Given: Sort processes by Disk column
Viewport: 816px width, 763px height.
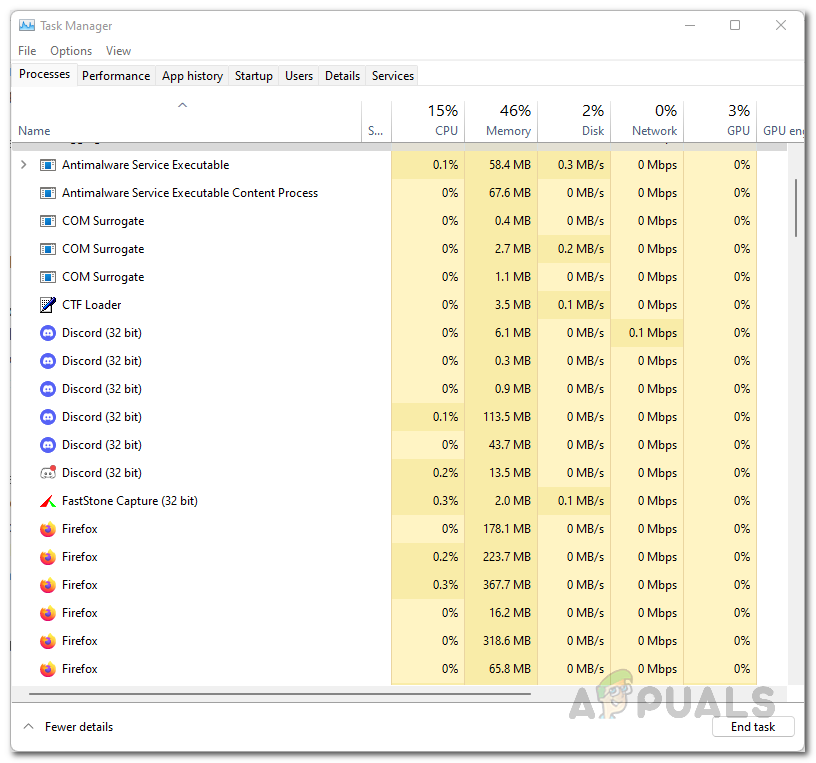Looking at the screenshot, I should [x=574, y=121].
